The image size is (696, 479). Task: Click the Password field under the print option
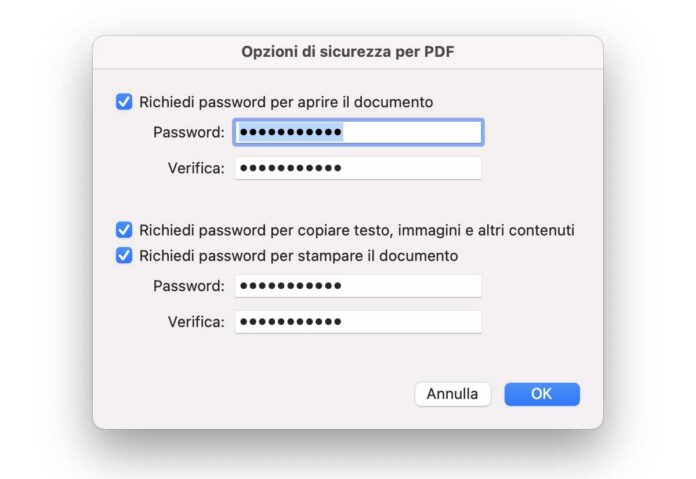coord(358,286)
